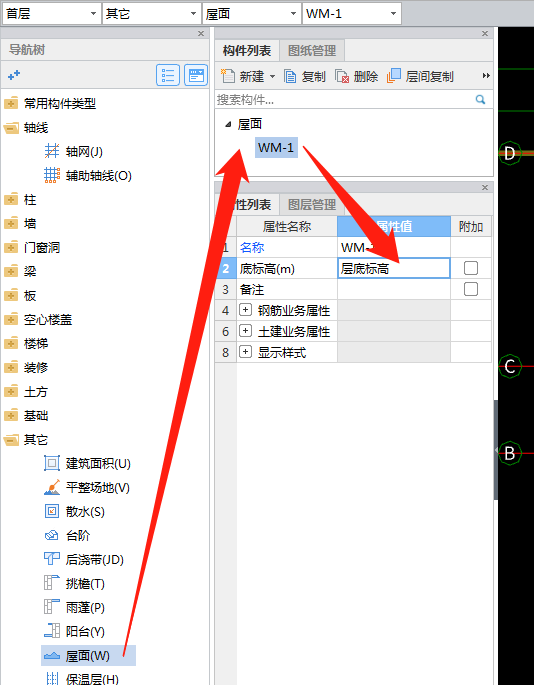Expand the 装修 folder
This screenshot has height=685, width=534.
point(11,368)
